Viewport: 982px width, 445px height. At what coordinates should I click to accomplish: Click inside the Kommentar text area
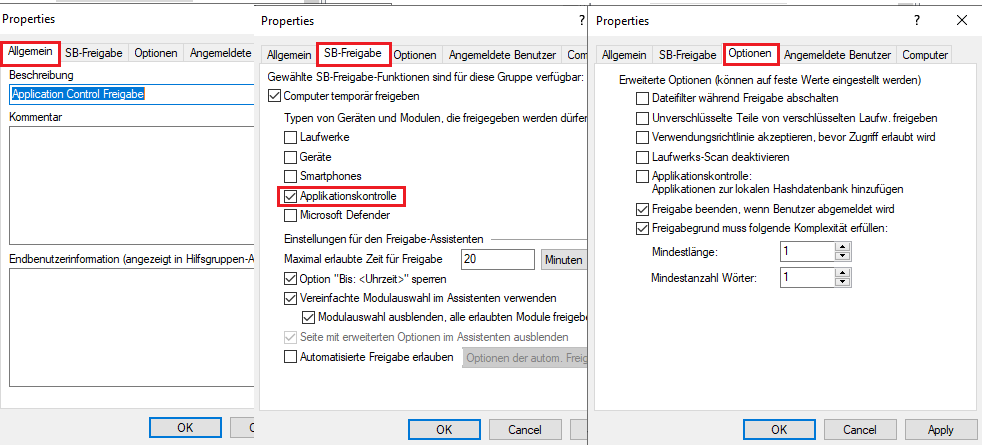(x=132, y=184)
